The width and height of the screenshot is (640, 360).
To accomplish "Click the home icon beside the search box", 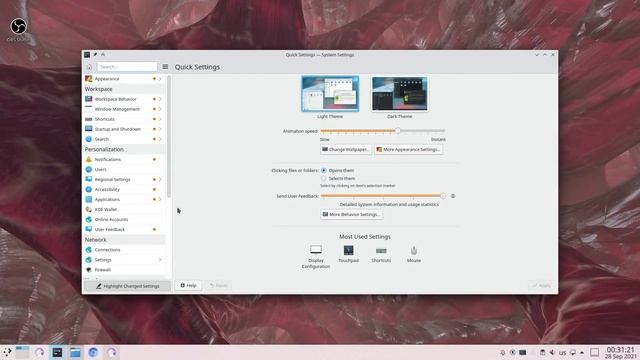I will [x=89, y=67].
